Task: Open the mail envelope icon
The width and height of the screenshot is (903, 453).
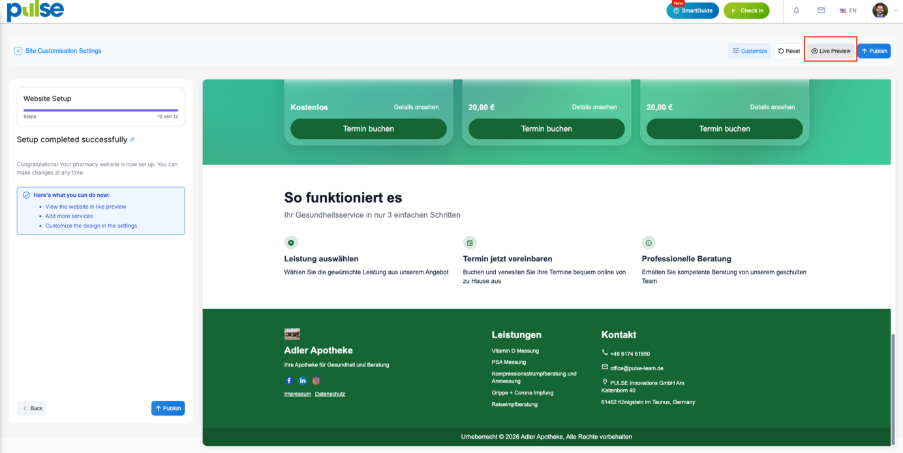Action: 821,10
